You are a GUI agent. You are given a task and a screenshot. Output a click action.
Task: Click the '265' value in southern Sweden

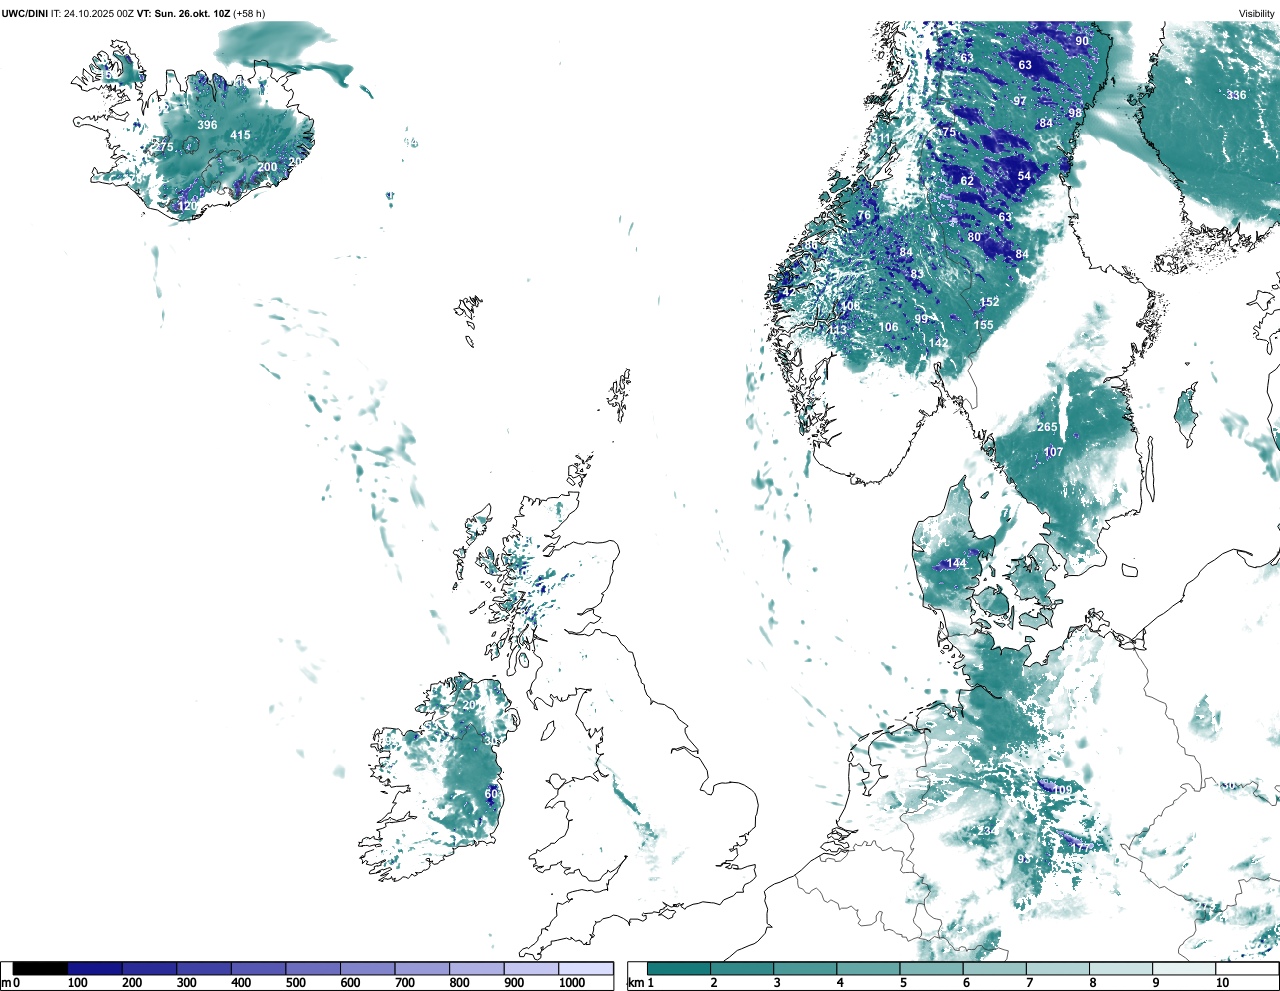[1047, 427]
